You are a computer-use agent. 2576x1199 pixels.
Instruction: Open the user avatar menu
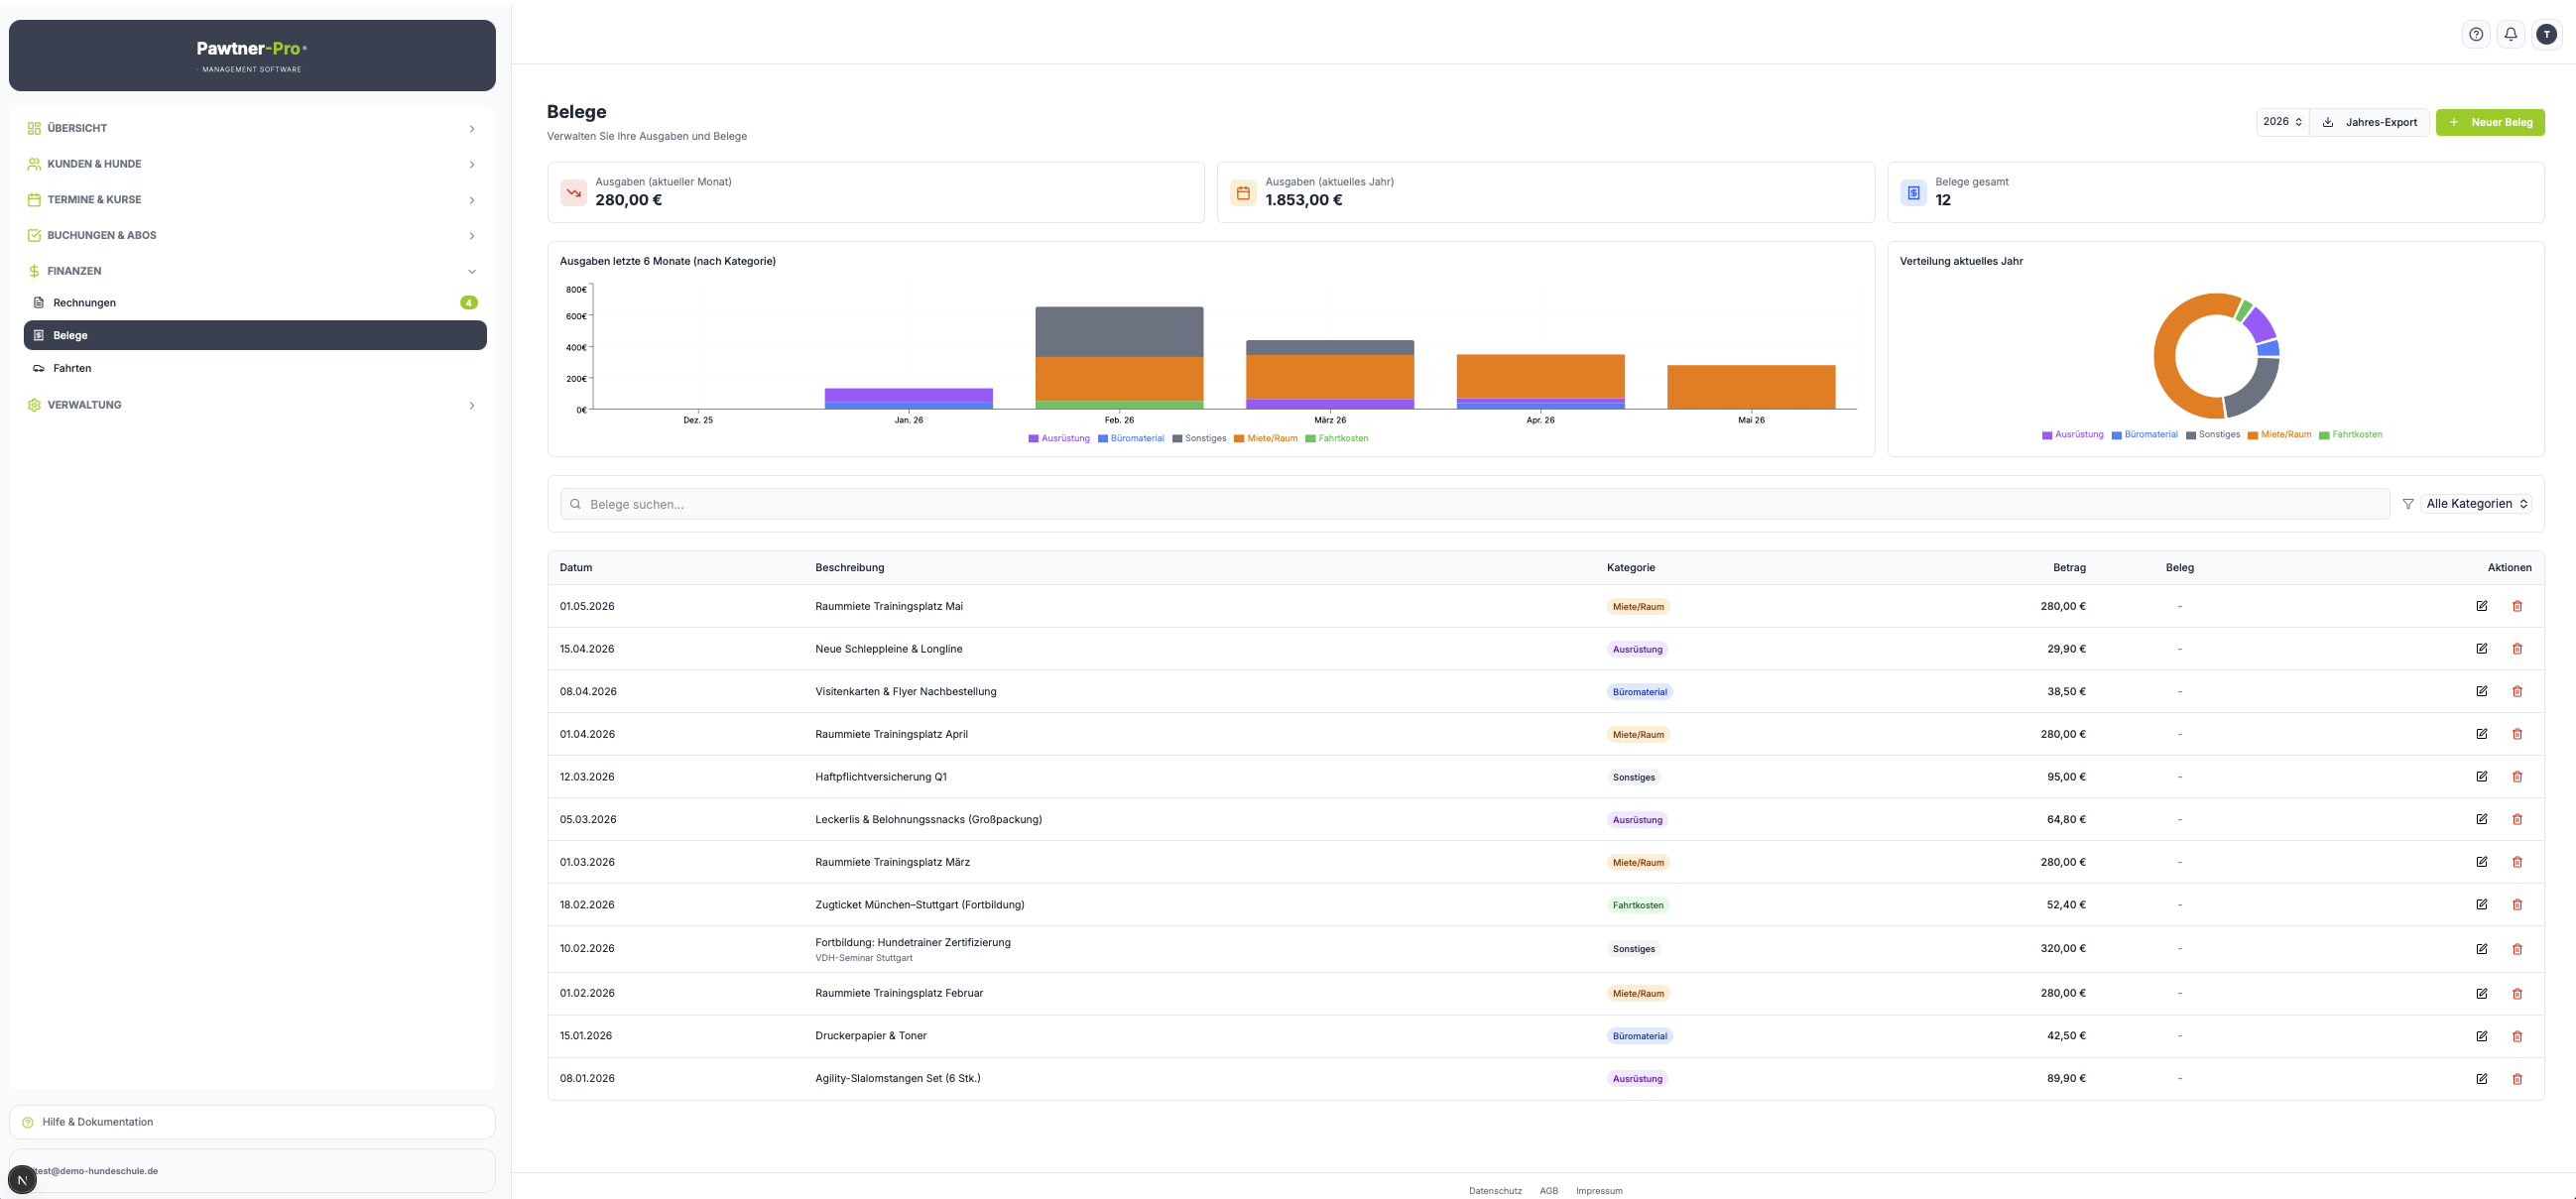point(2546,34)
